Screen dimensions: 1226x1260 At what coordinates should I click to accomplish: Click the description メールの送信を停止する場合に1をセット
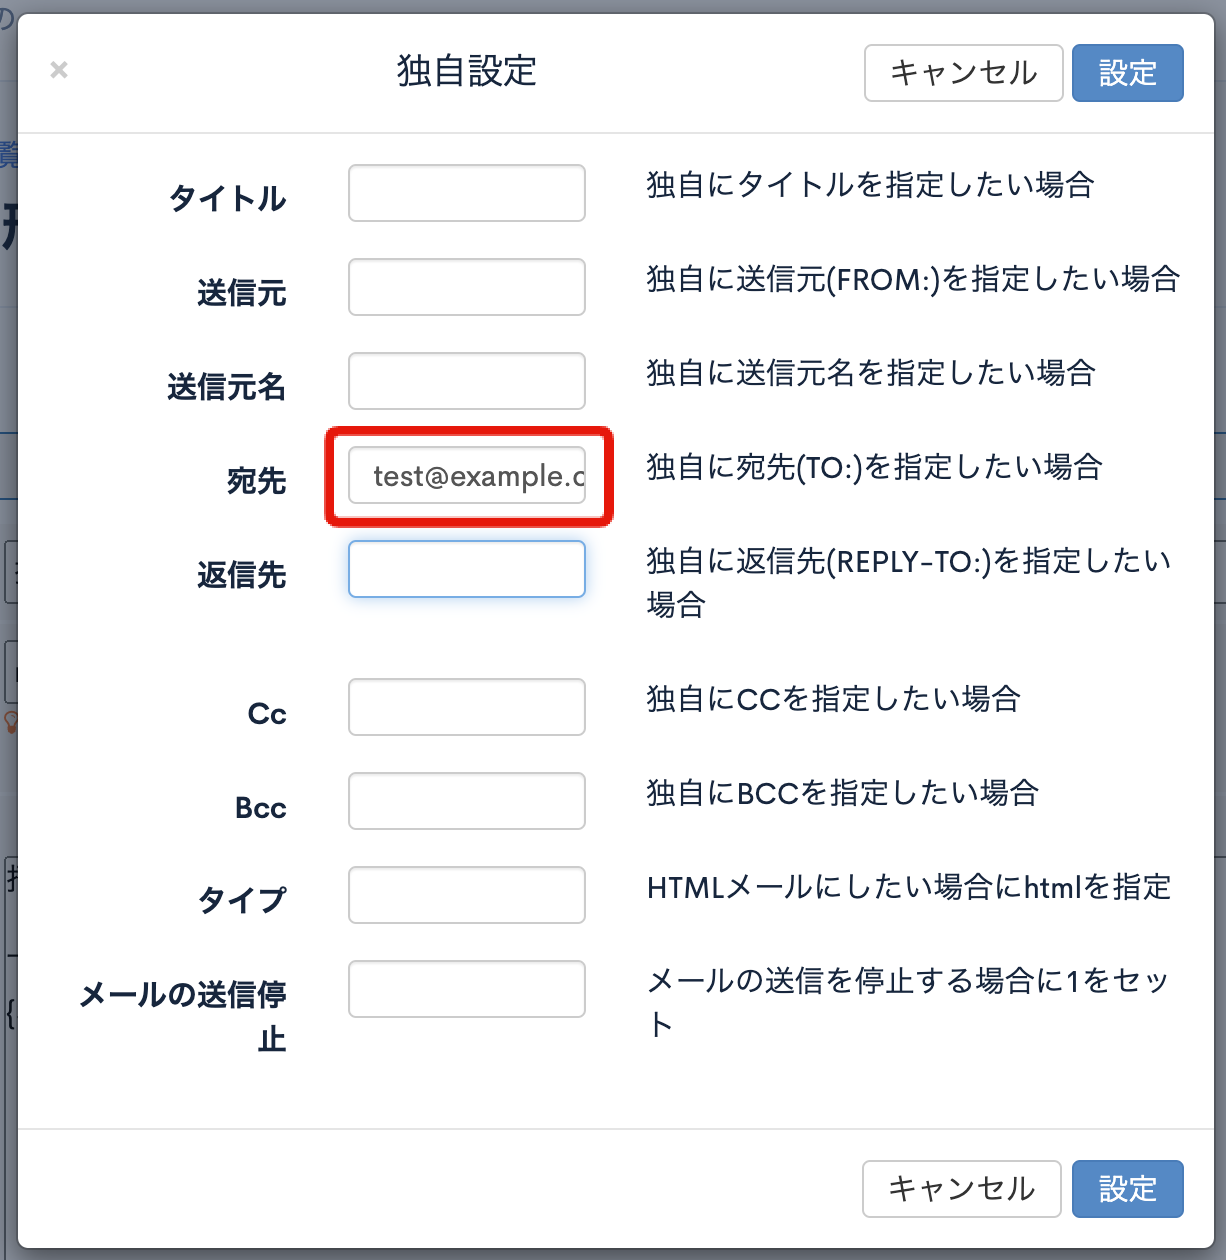(x=908, y=1003)
